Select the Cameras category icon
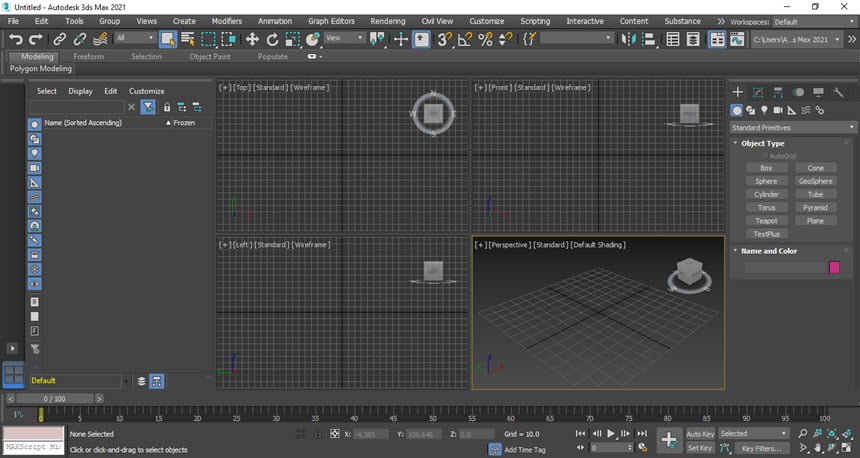Image resolution: width=860 pixels, height=458 pixels. (x=778, y=110)
